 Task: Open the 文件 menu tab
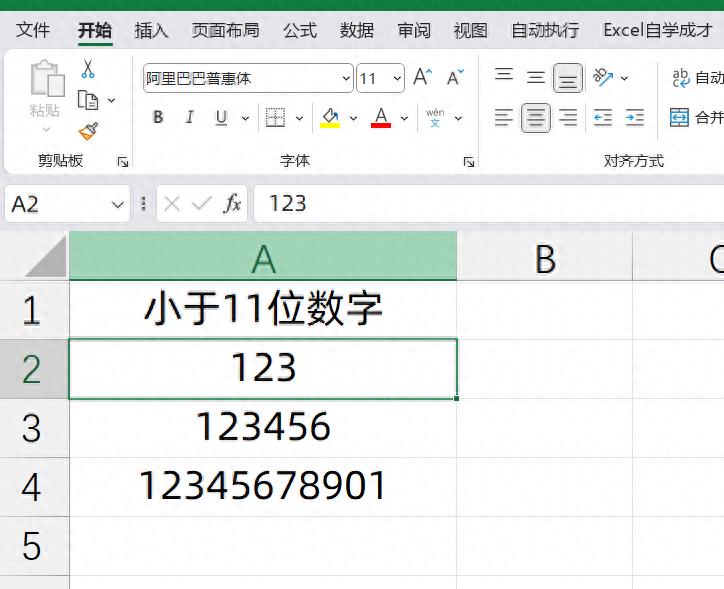[x=33, y=30]
